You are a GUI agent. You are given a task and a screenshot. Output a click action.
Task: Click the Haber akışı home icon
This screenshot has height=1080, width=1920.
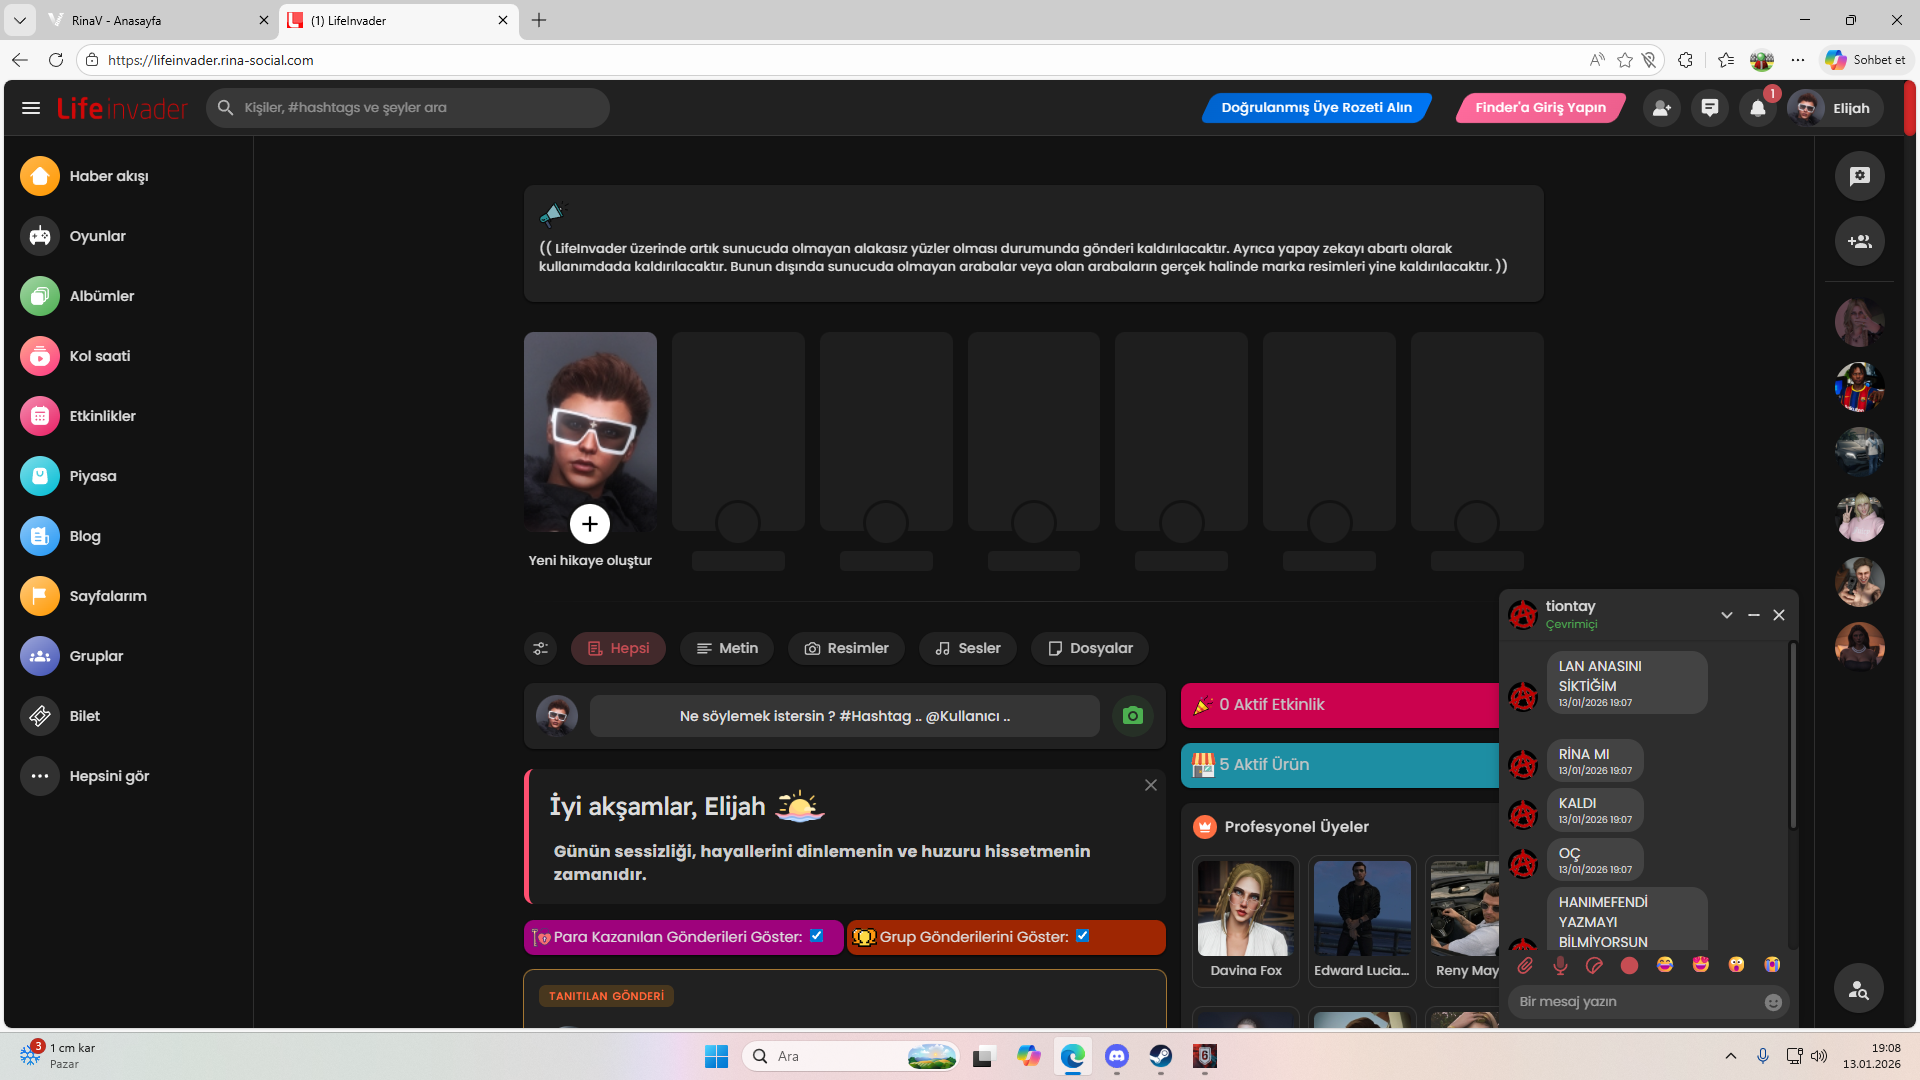pyautogui.click(x=40, y=176)
